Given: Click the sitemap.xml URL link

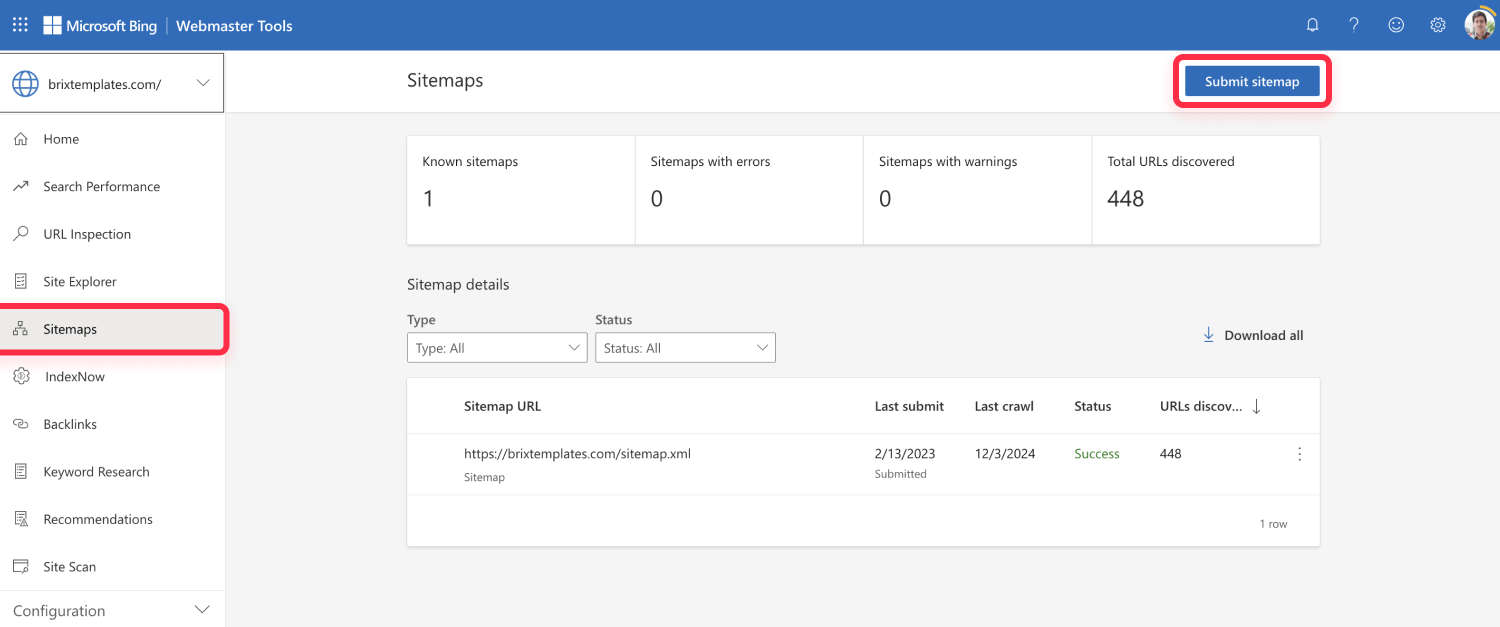Looking at the screenshot, I should 577,453.
